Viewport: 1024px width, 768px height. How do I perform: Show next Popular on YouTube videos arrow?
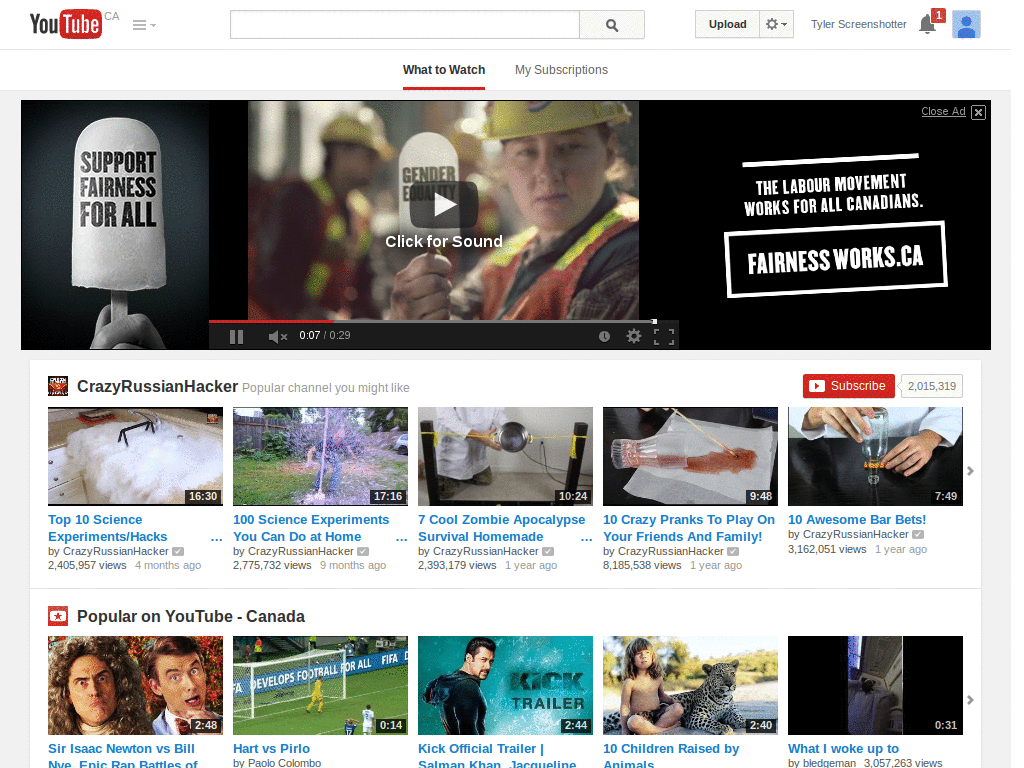pyautogui.click(x=970, y=700)
